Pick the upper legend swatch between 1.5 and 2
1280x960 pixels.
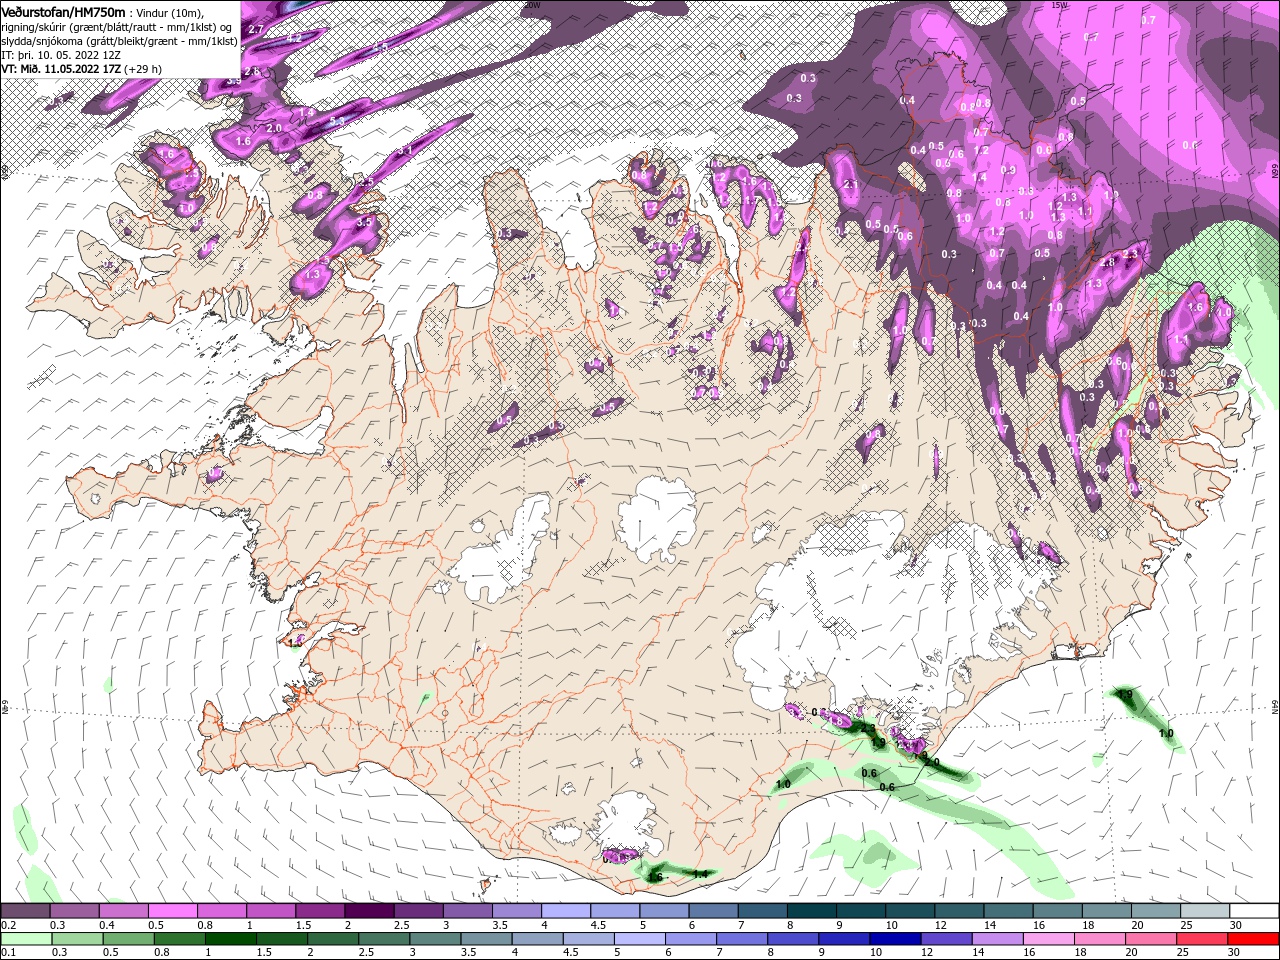(319, 911)
